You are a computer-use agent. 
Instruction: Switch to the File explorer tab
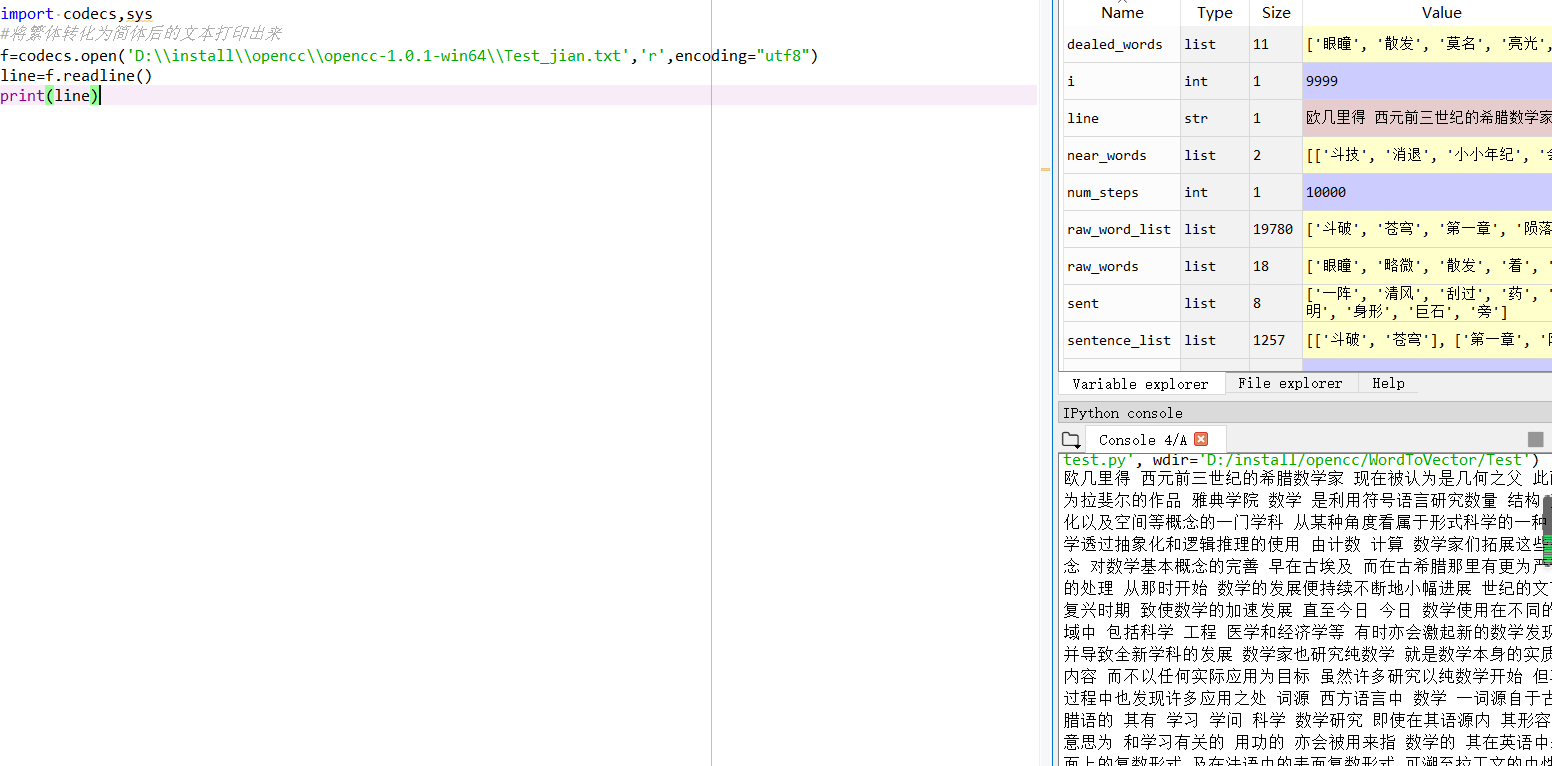pos(1290,383)
